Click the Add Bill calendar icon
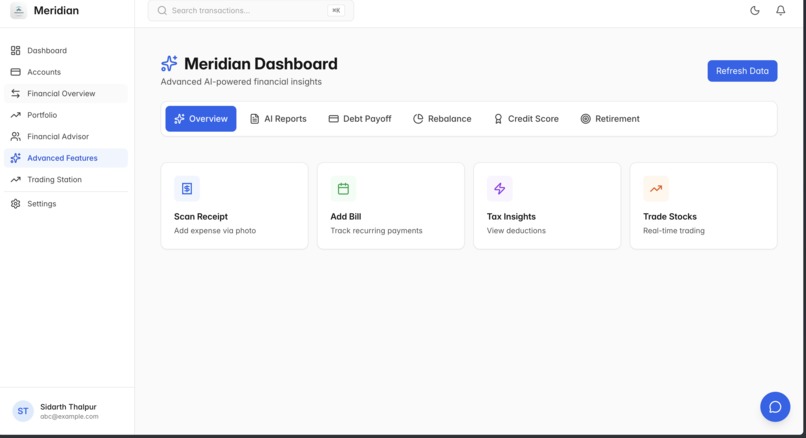Screen dimensions: 806x438 tap(343, 189)
